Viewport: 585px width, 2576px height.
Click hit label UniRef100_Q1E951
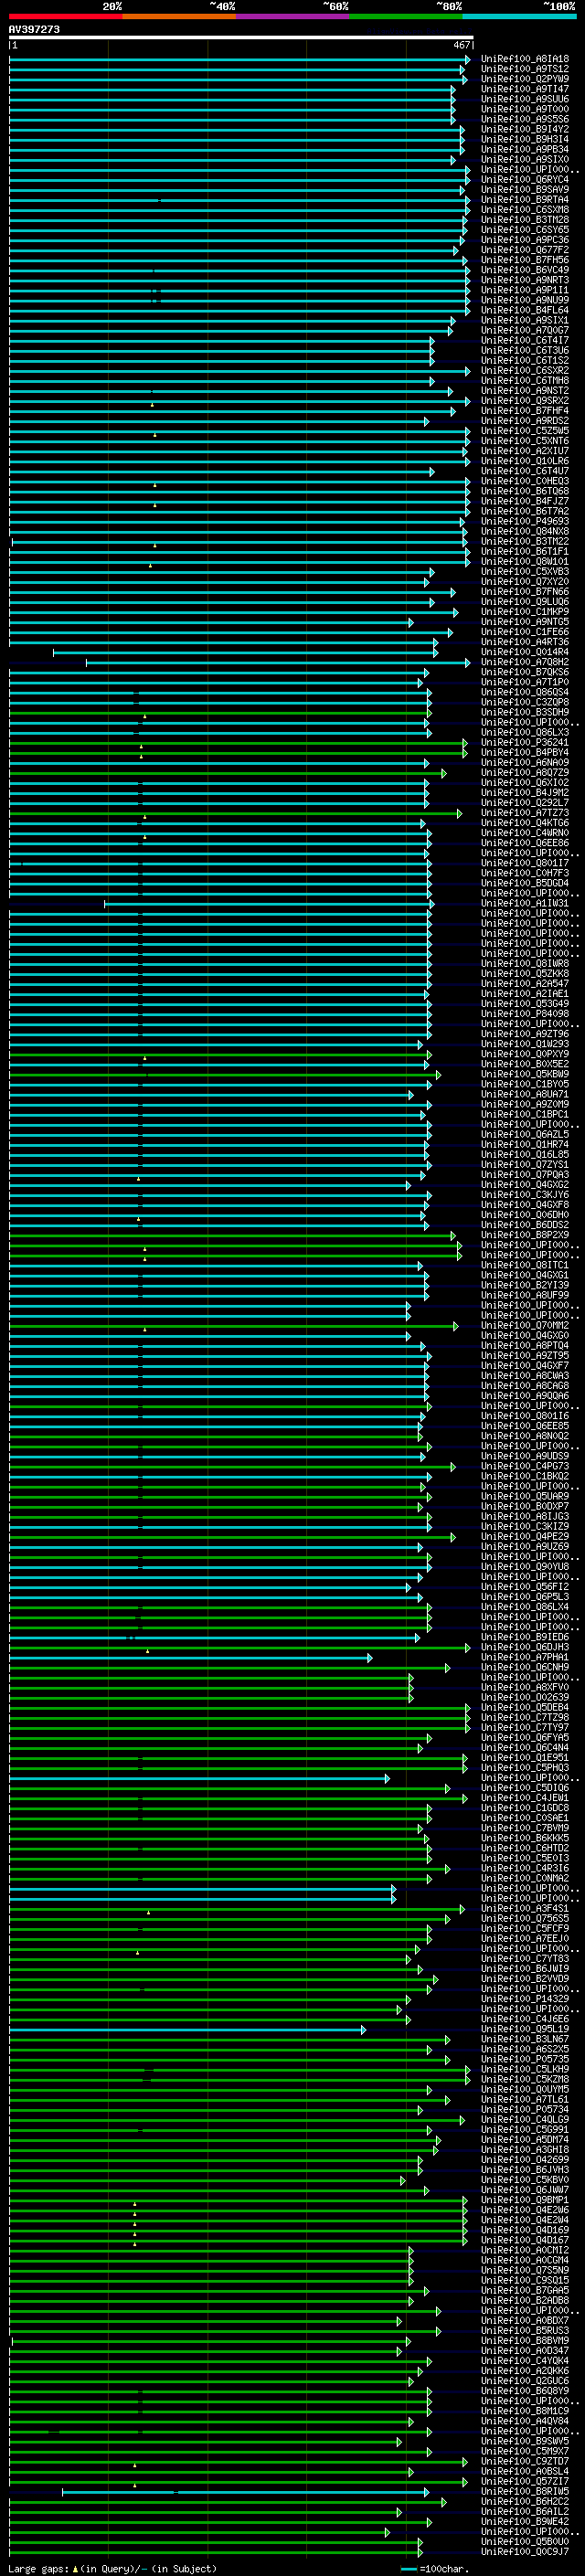(x=525, y=1757)
